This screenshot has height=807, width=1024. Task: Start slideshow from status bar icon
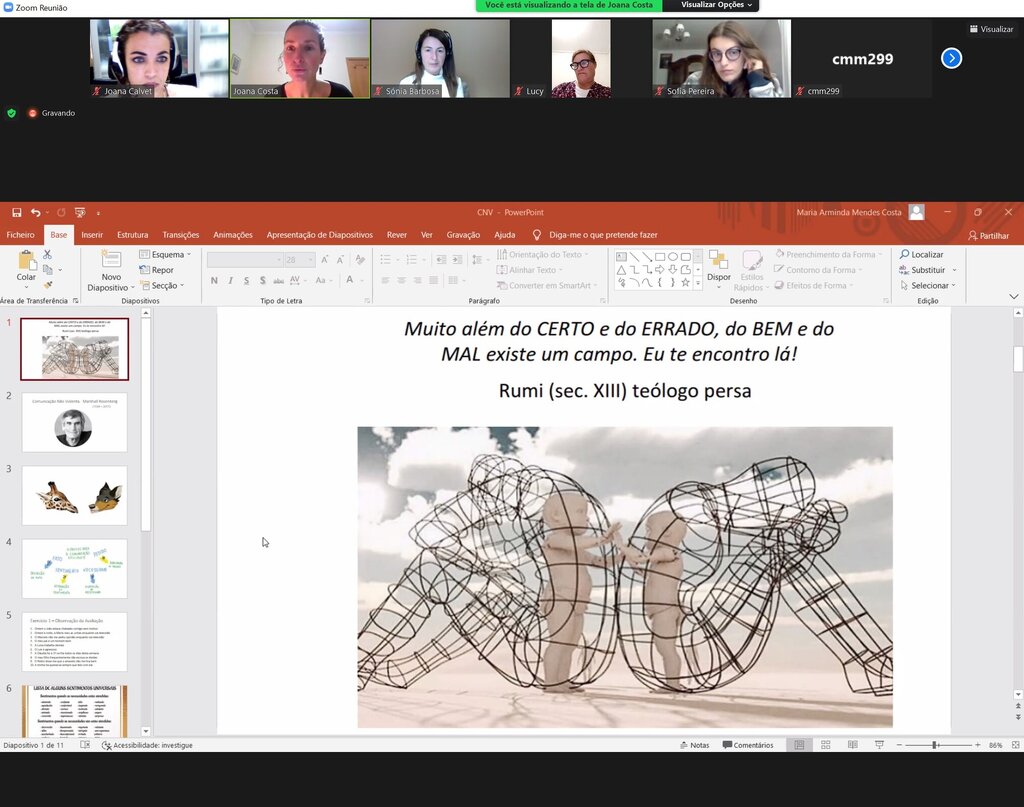(879, 745)
